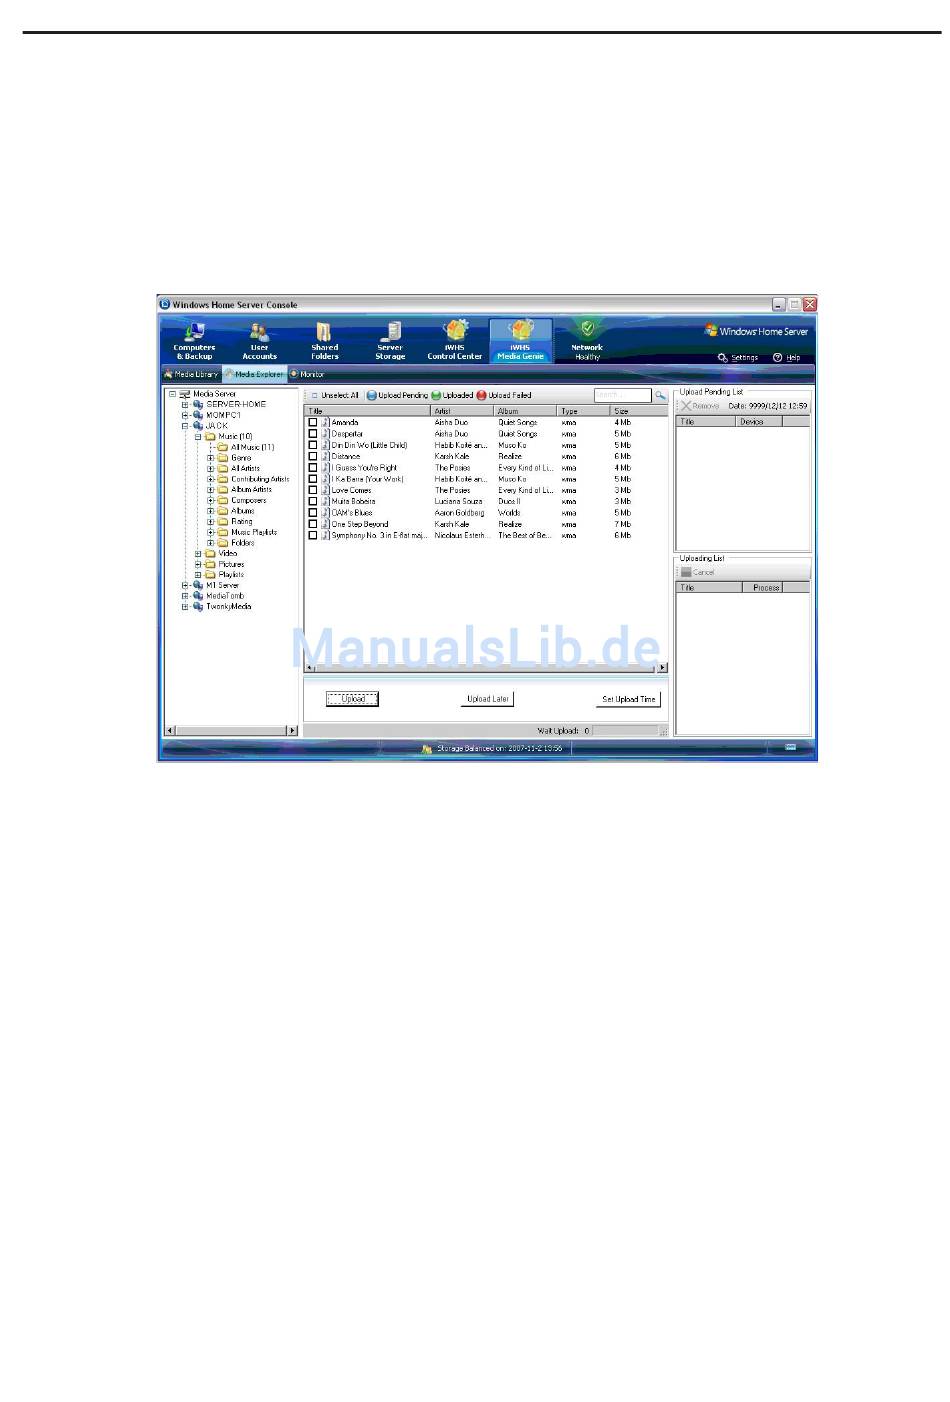
Task: Click the Remove X icon
Action: tap(685, 405)
